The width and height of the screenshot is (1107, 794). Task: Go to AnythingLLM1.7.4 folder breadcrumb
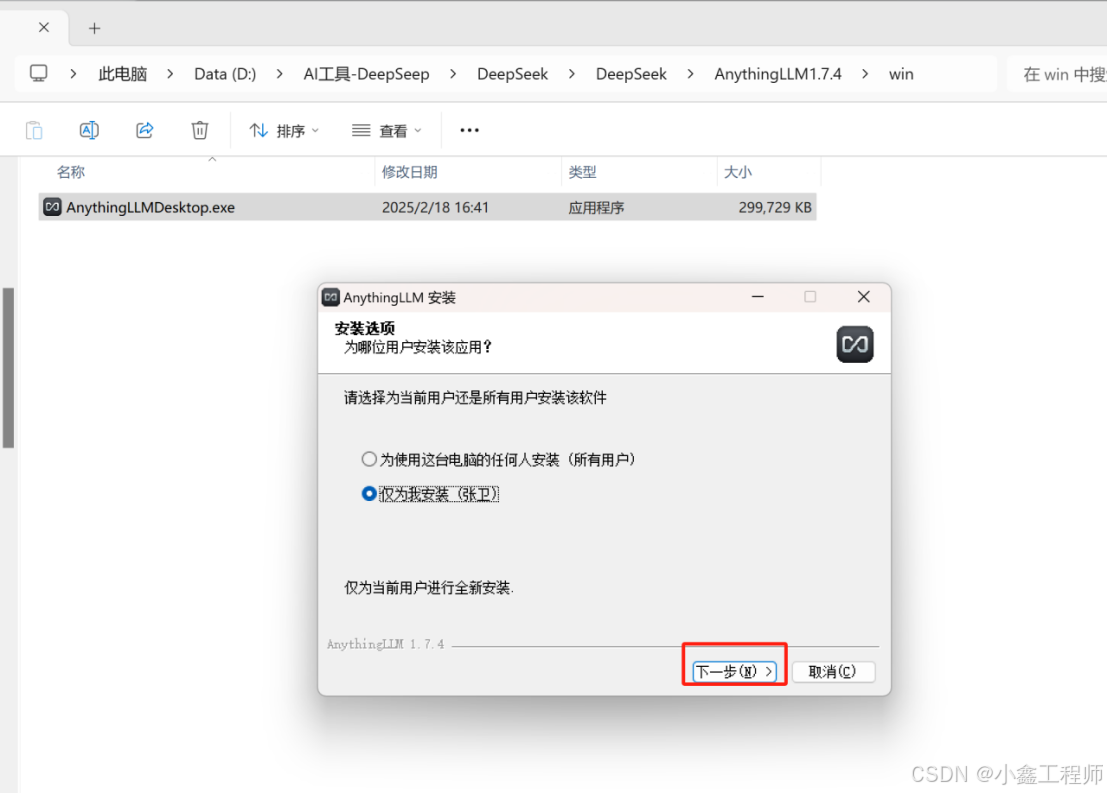pyautogui.click(x=777, y=74)
